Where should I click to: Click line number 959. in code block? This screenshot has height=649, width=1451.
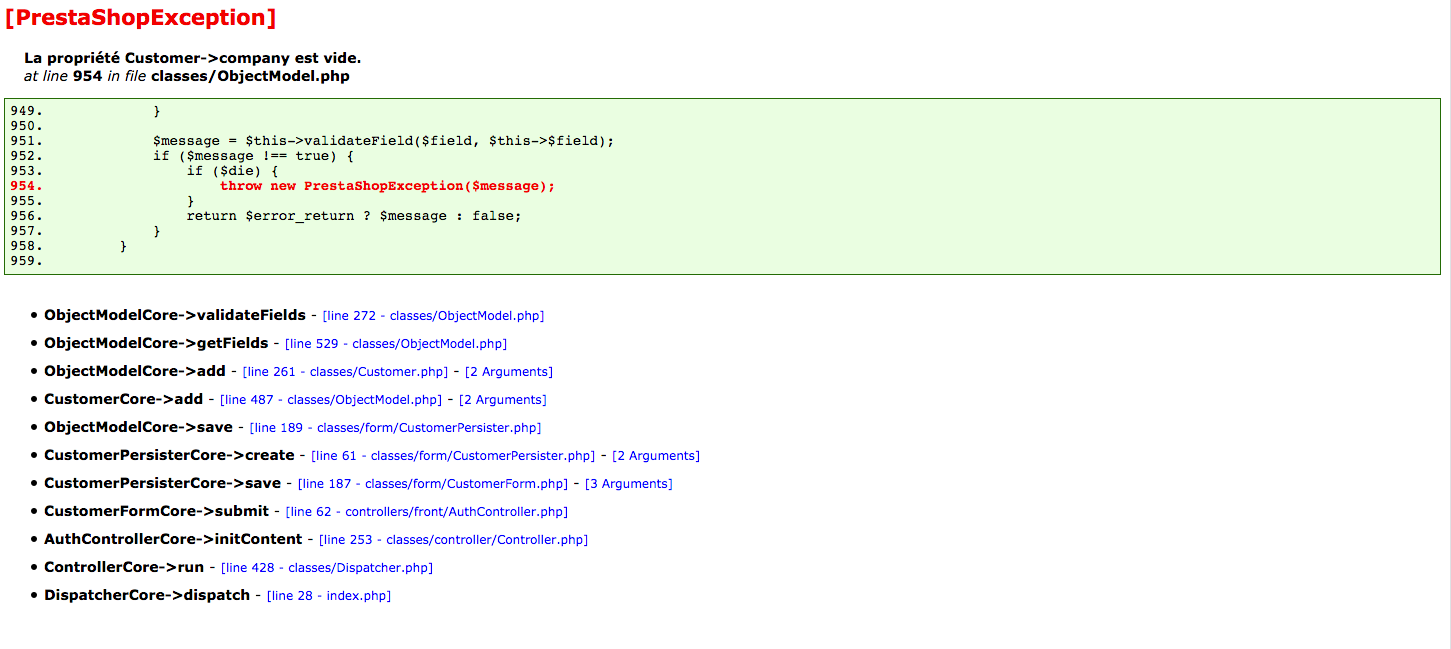tap(27, 261)
